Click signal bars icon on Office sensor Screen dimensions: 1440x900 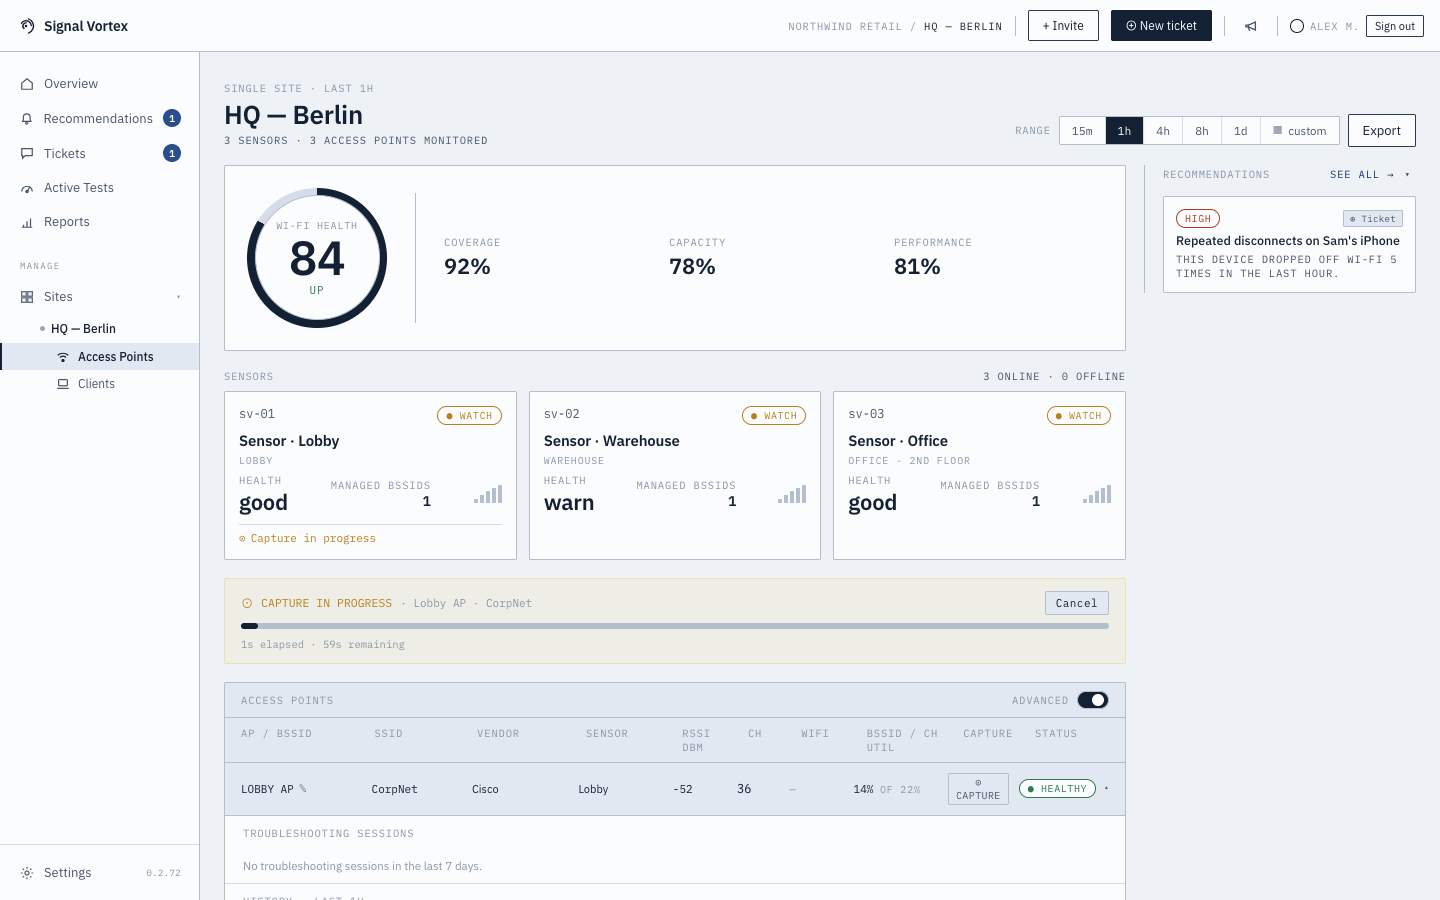1097,494
